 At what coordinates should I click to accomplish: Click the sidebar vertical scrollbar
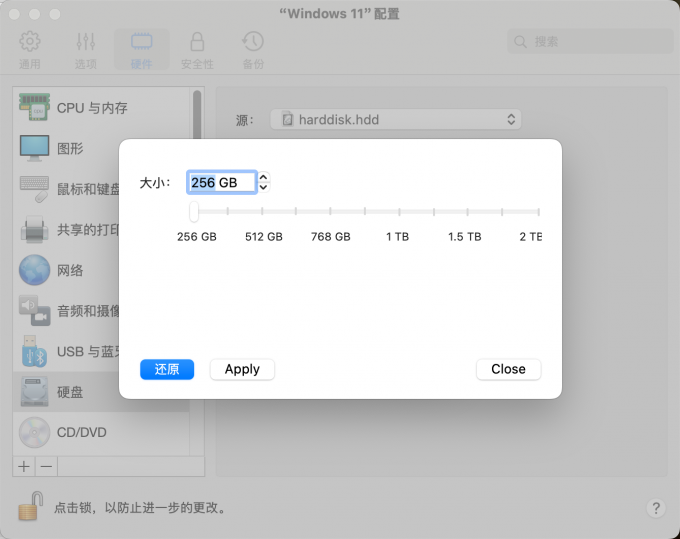point(197,117)
